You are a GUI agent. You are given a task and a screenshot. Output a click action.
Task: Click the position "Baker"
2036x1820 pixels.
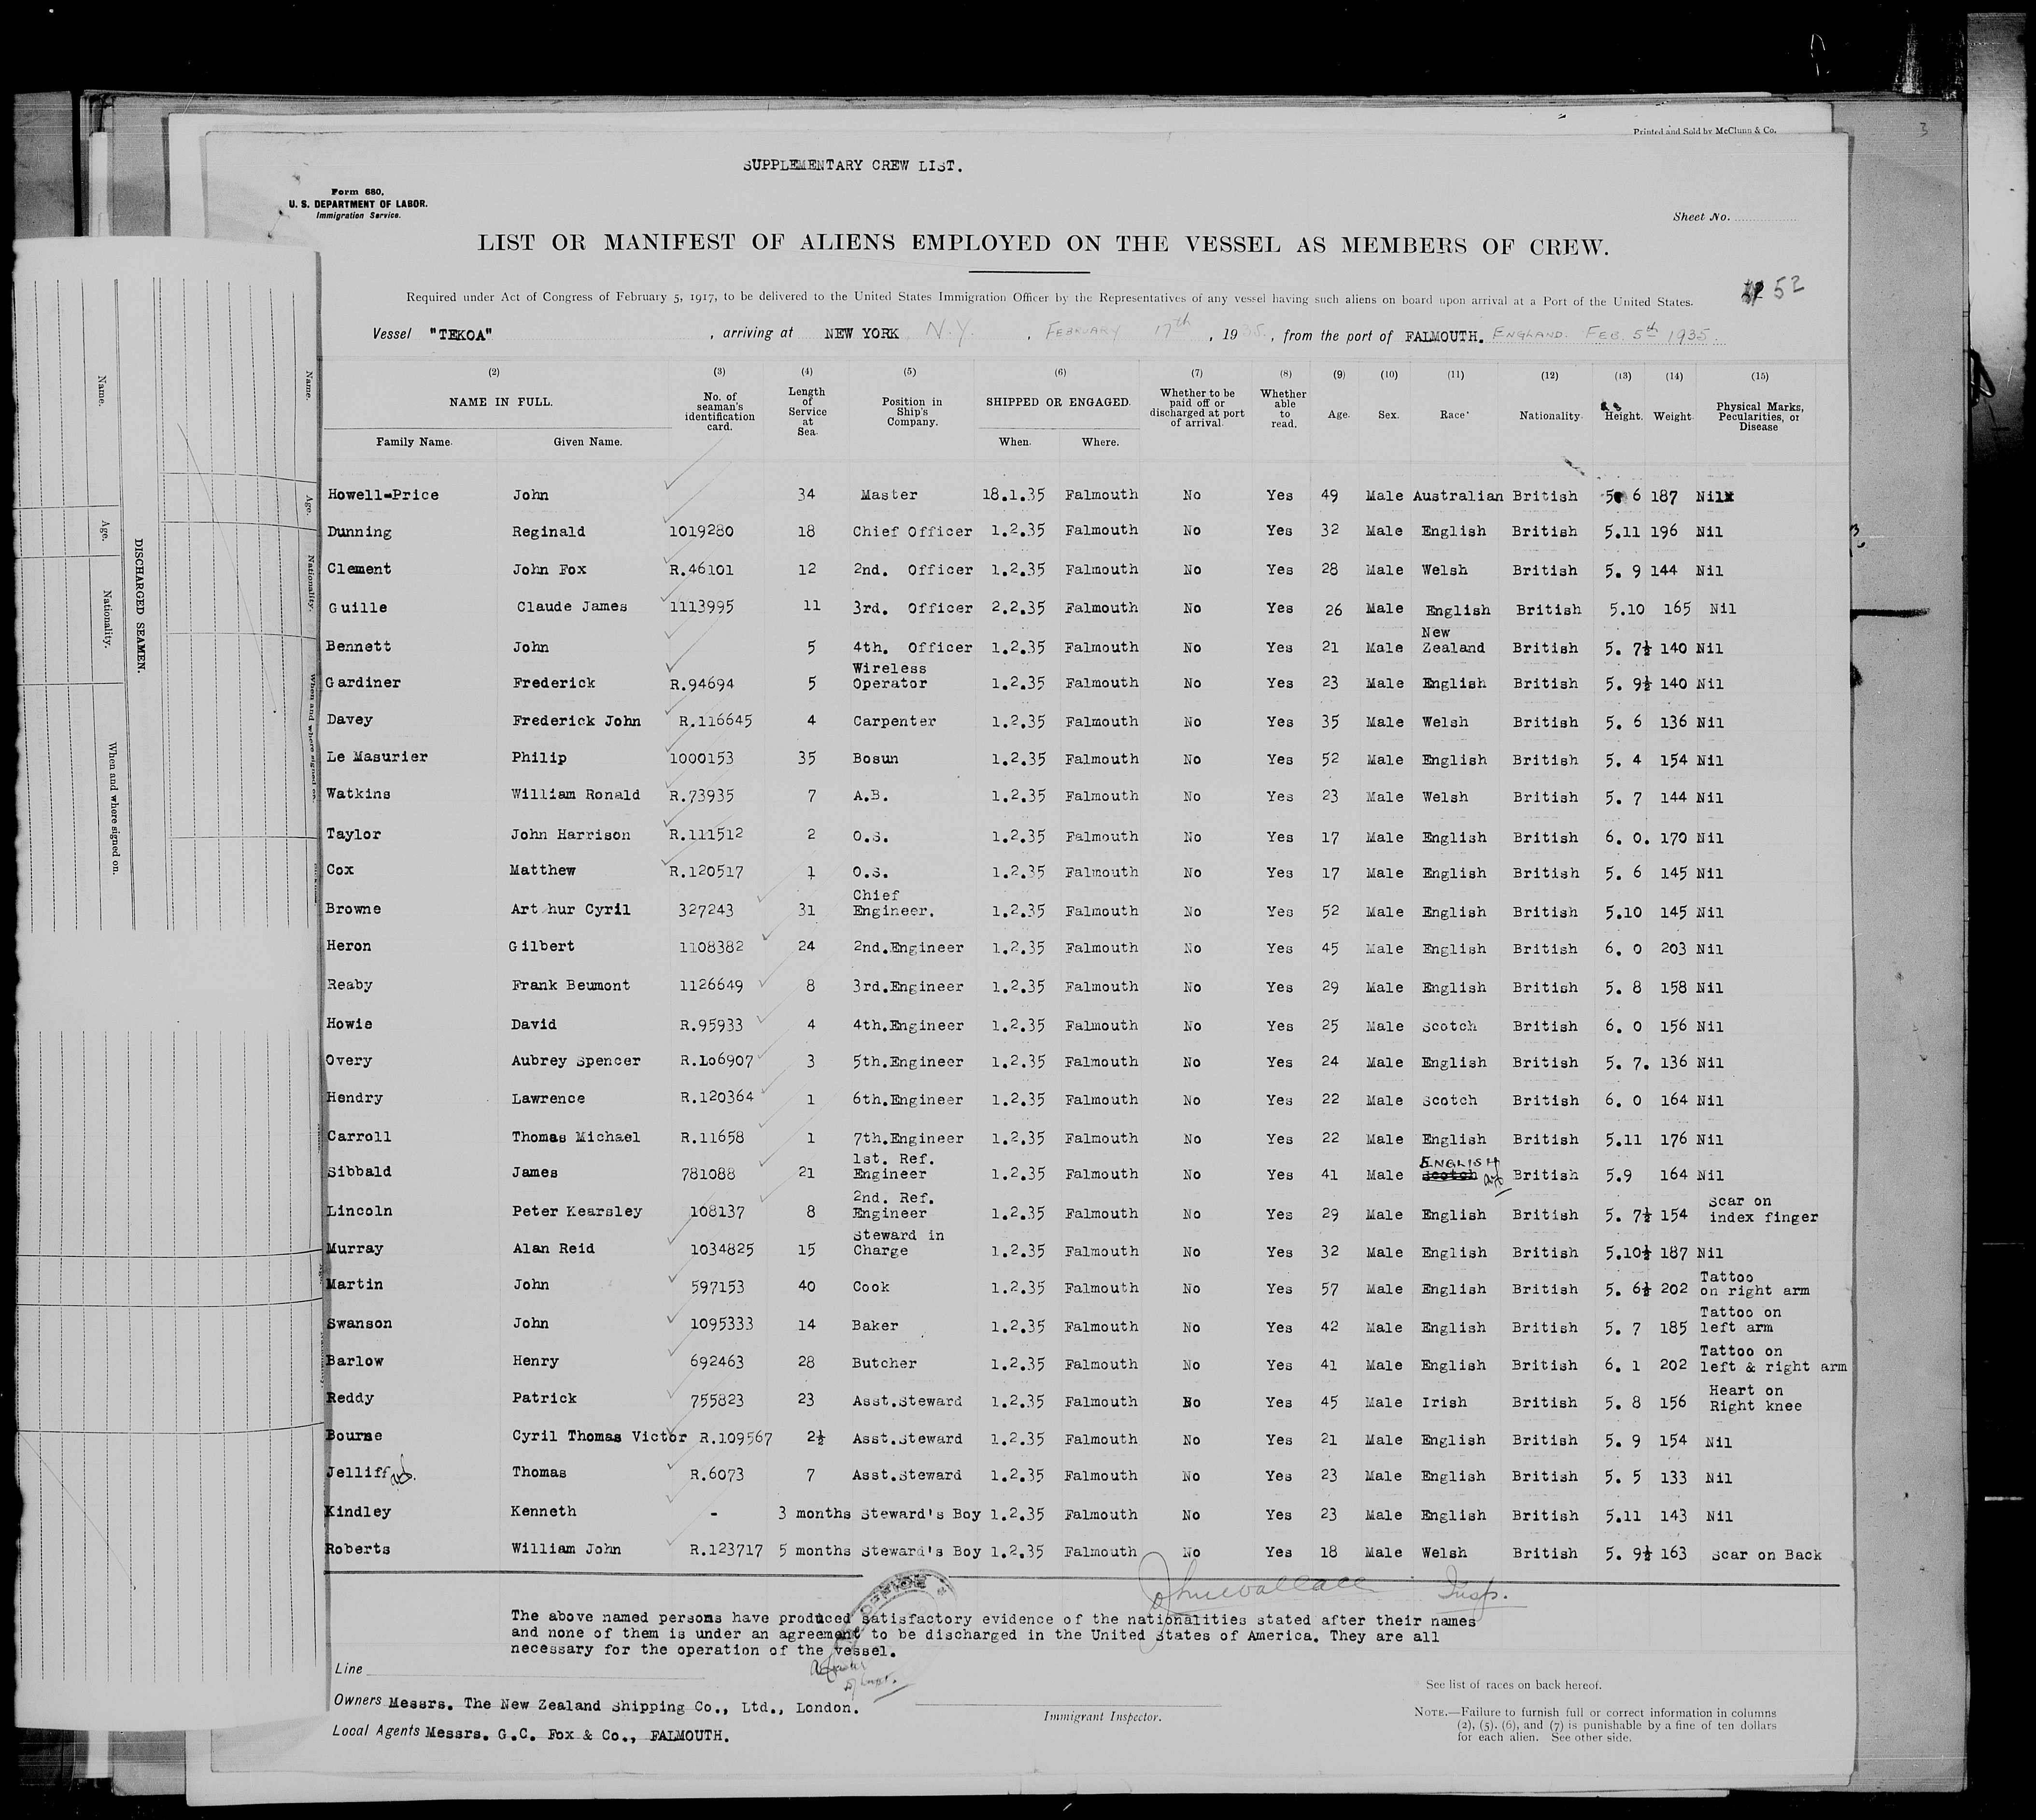pyautogui.click(x=876, y=1326)
